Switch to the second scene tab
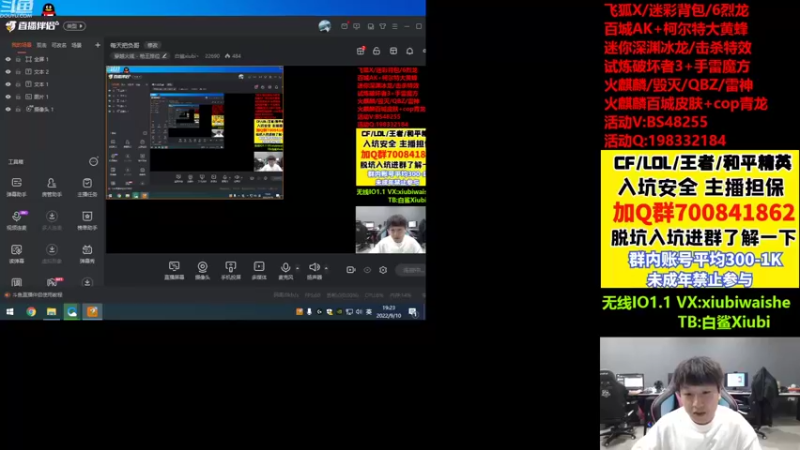Screen dimensions: 800x450 (x=42, y=45)
